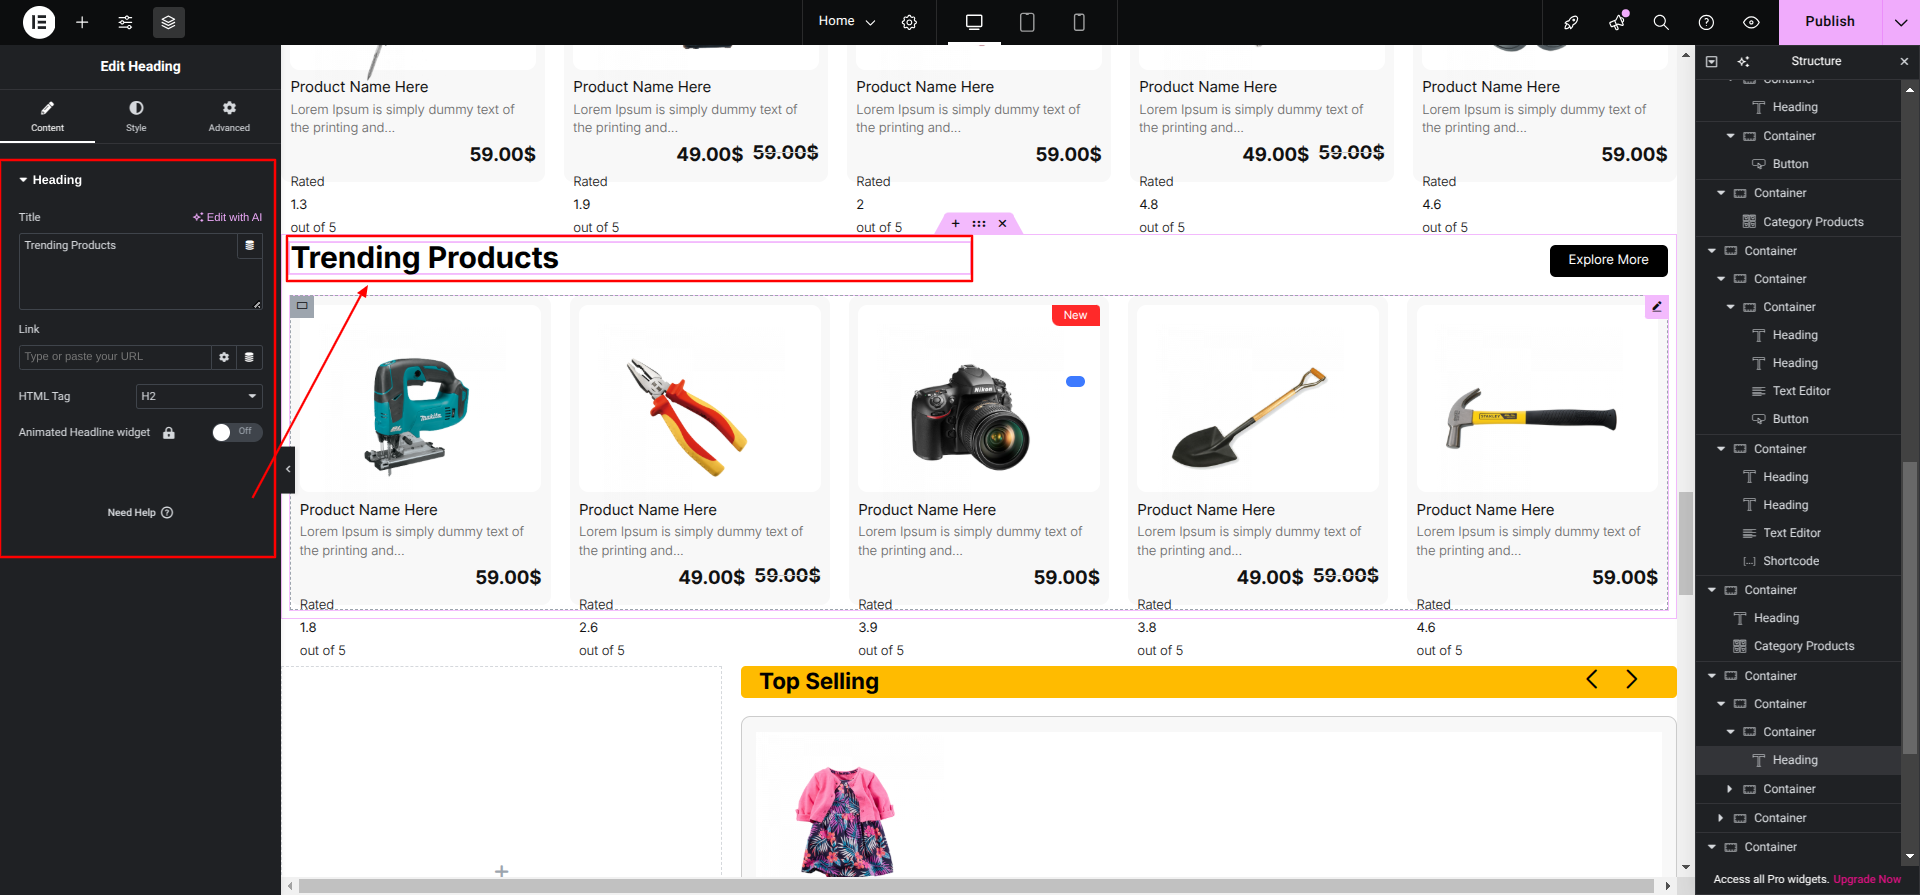The width and height of the screenshot is (1920, 895).
Task: Click the Title text area
Action: (128, 271)
